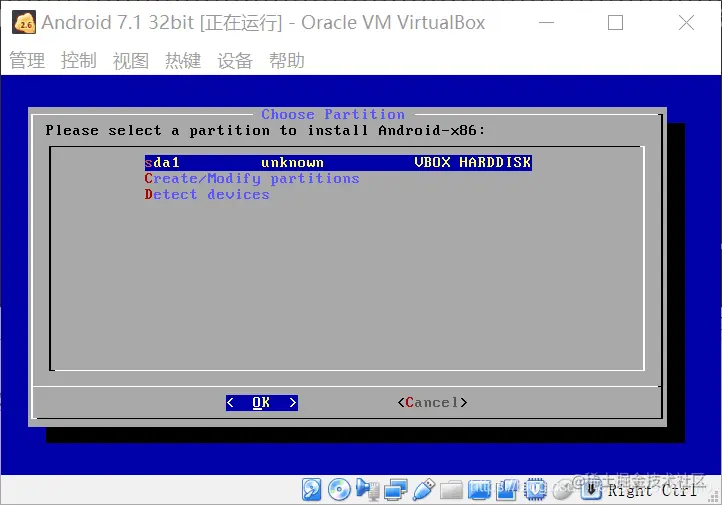Minimize the VirtualBox window
722x505 pixels.
click(547, 23)
